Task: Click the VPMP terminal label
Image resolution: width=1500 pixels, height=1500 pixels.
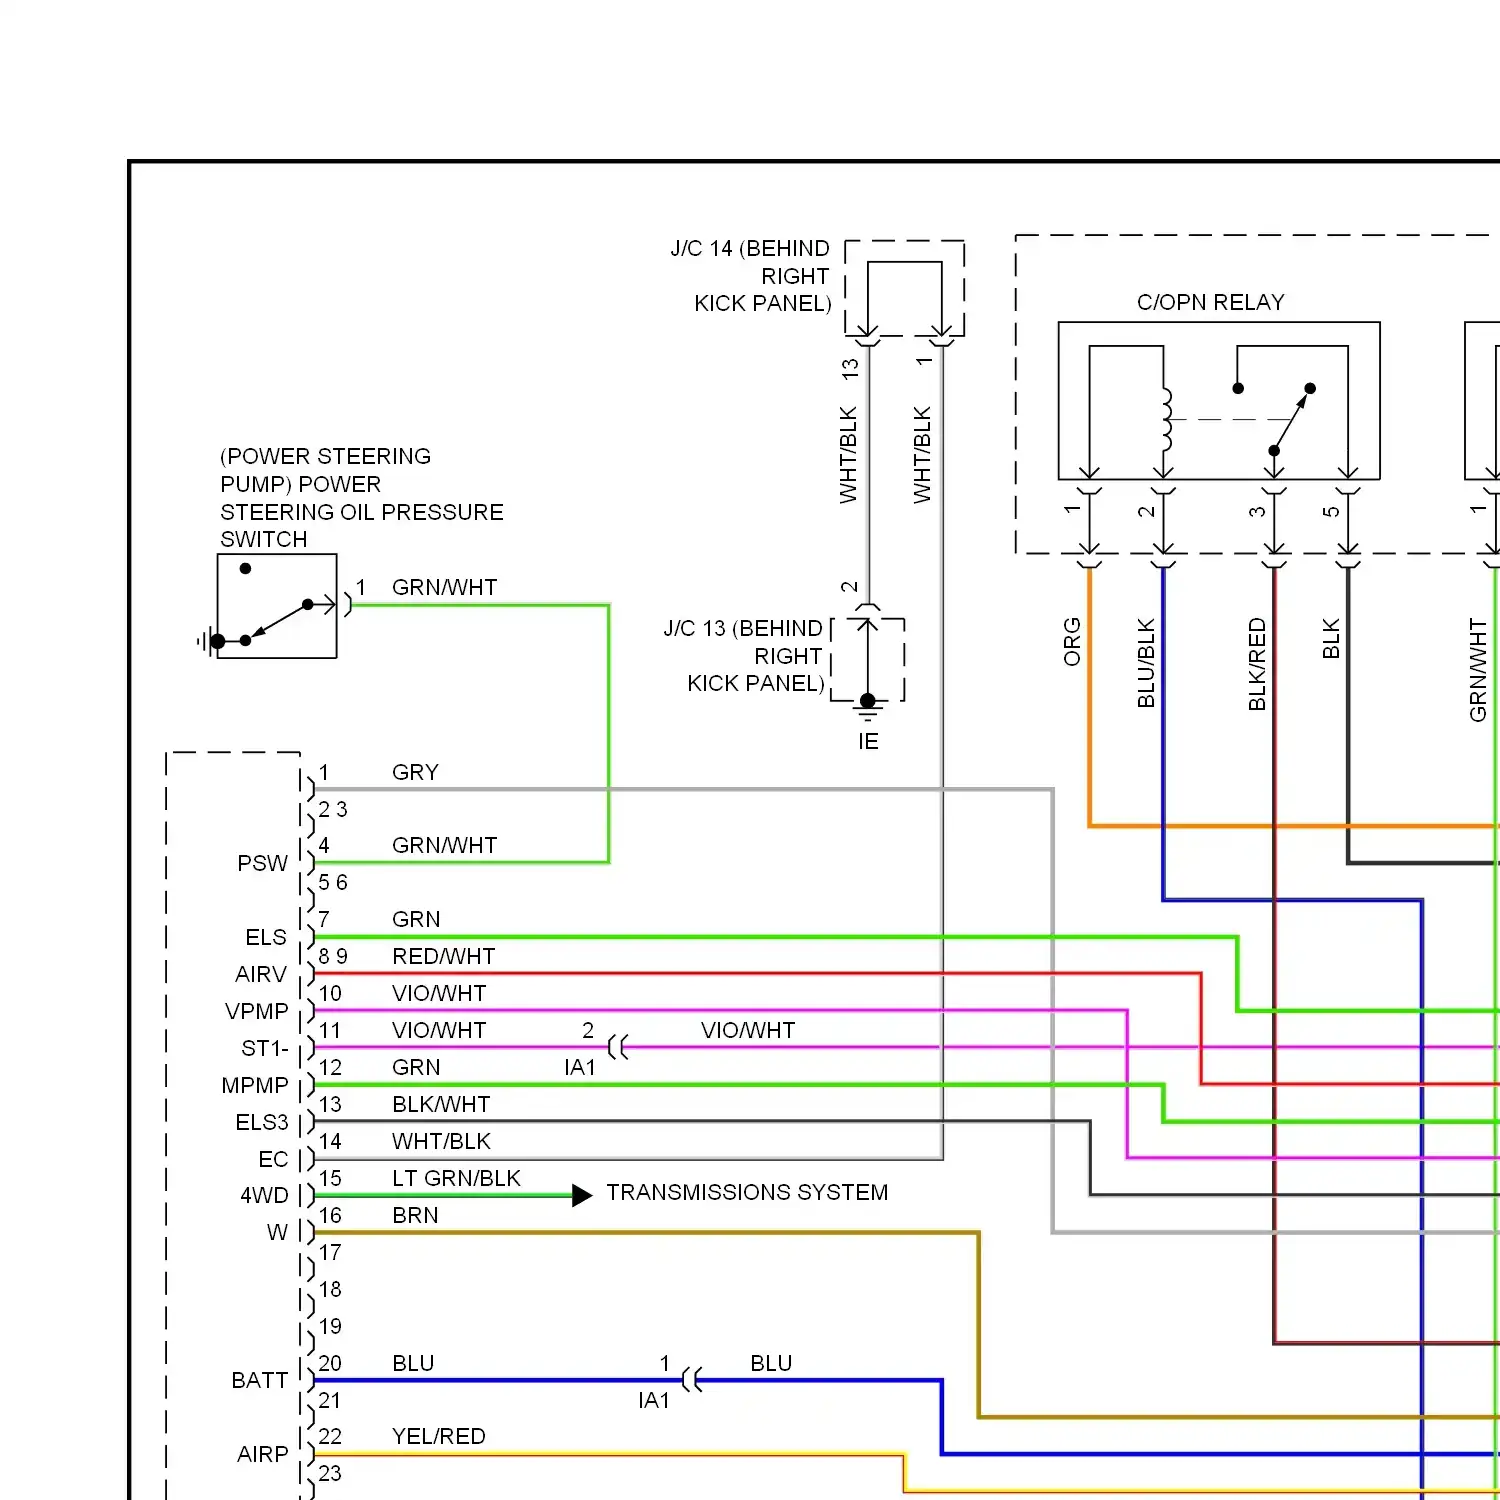Action: coord(257,1011)
